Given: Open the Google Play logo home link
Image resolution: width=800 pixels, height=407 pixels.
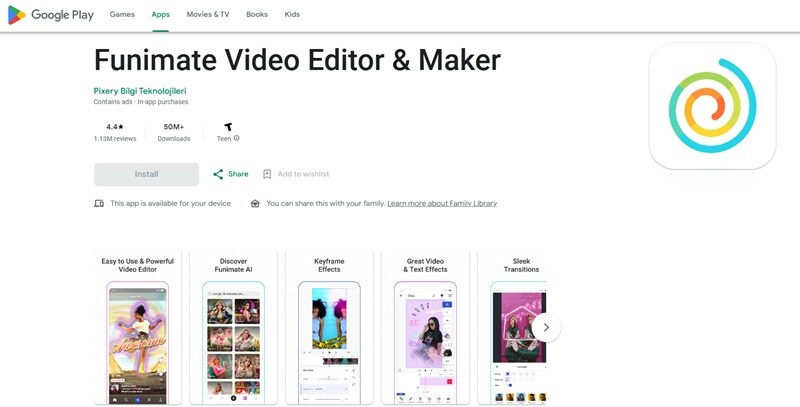Looking at the screenshot, I should pos(51,15).
